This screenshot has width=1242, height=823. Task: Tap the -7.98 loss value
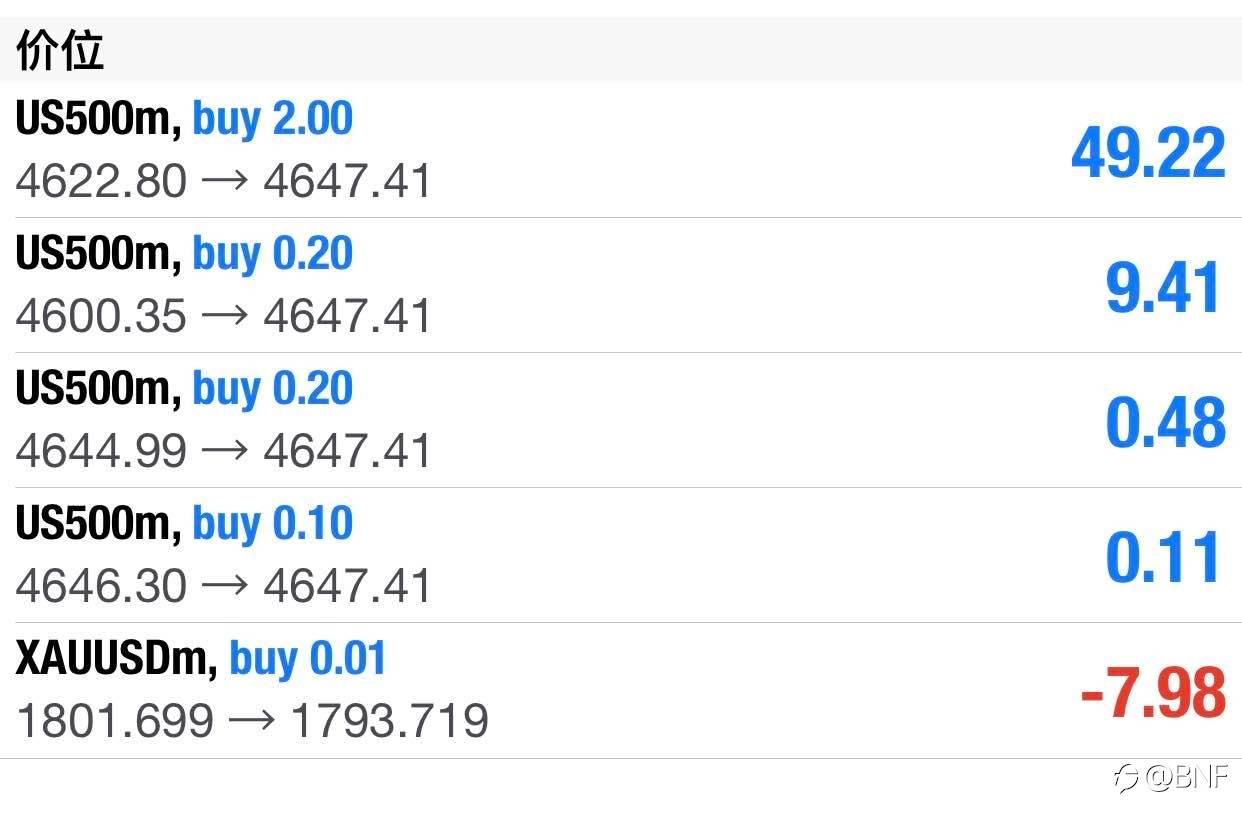click(x=1153, y=692)
